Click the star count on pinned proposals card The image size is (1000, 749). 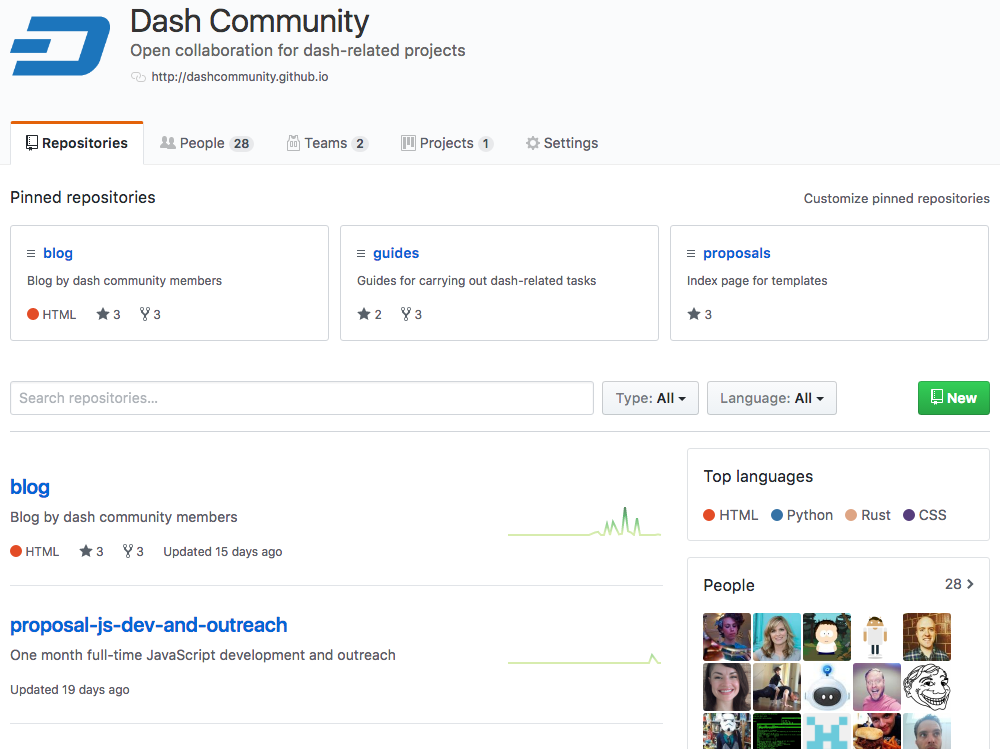[700, 314]
